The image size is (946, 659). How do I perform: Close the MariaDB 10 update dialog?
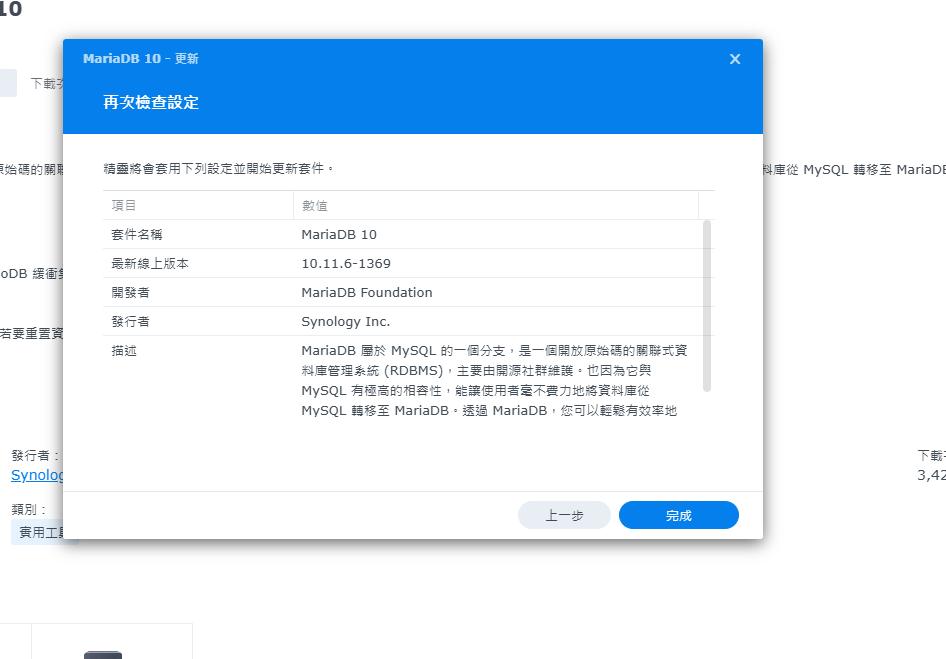pyautogui.click(x=734, y=59)
